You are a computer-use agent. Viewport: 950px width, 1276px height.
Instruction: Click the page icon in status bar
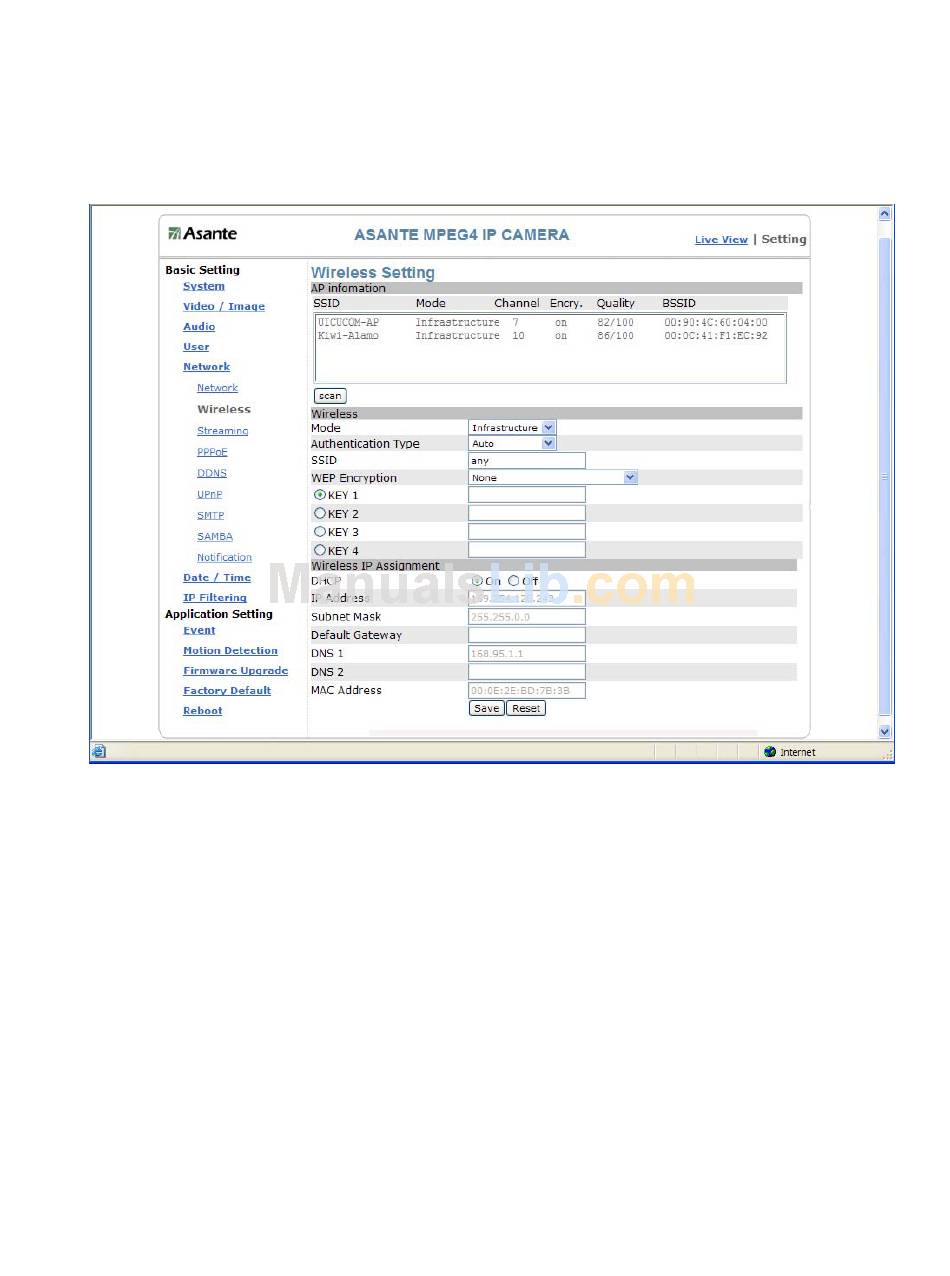coord(99,752)
